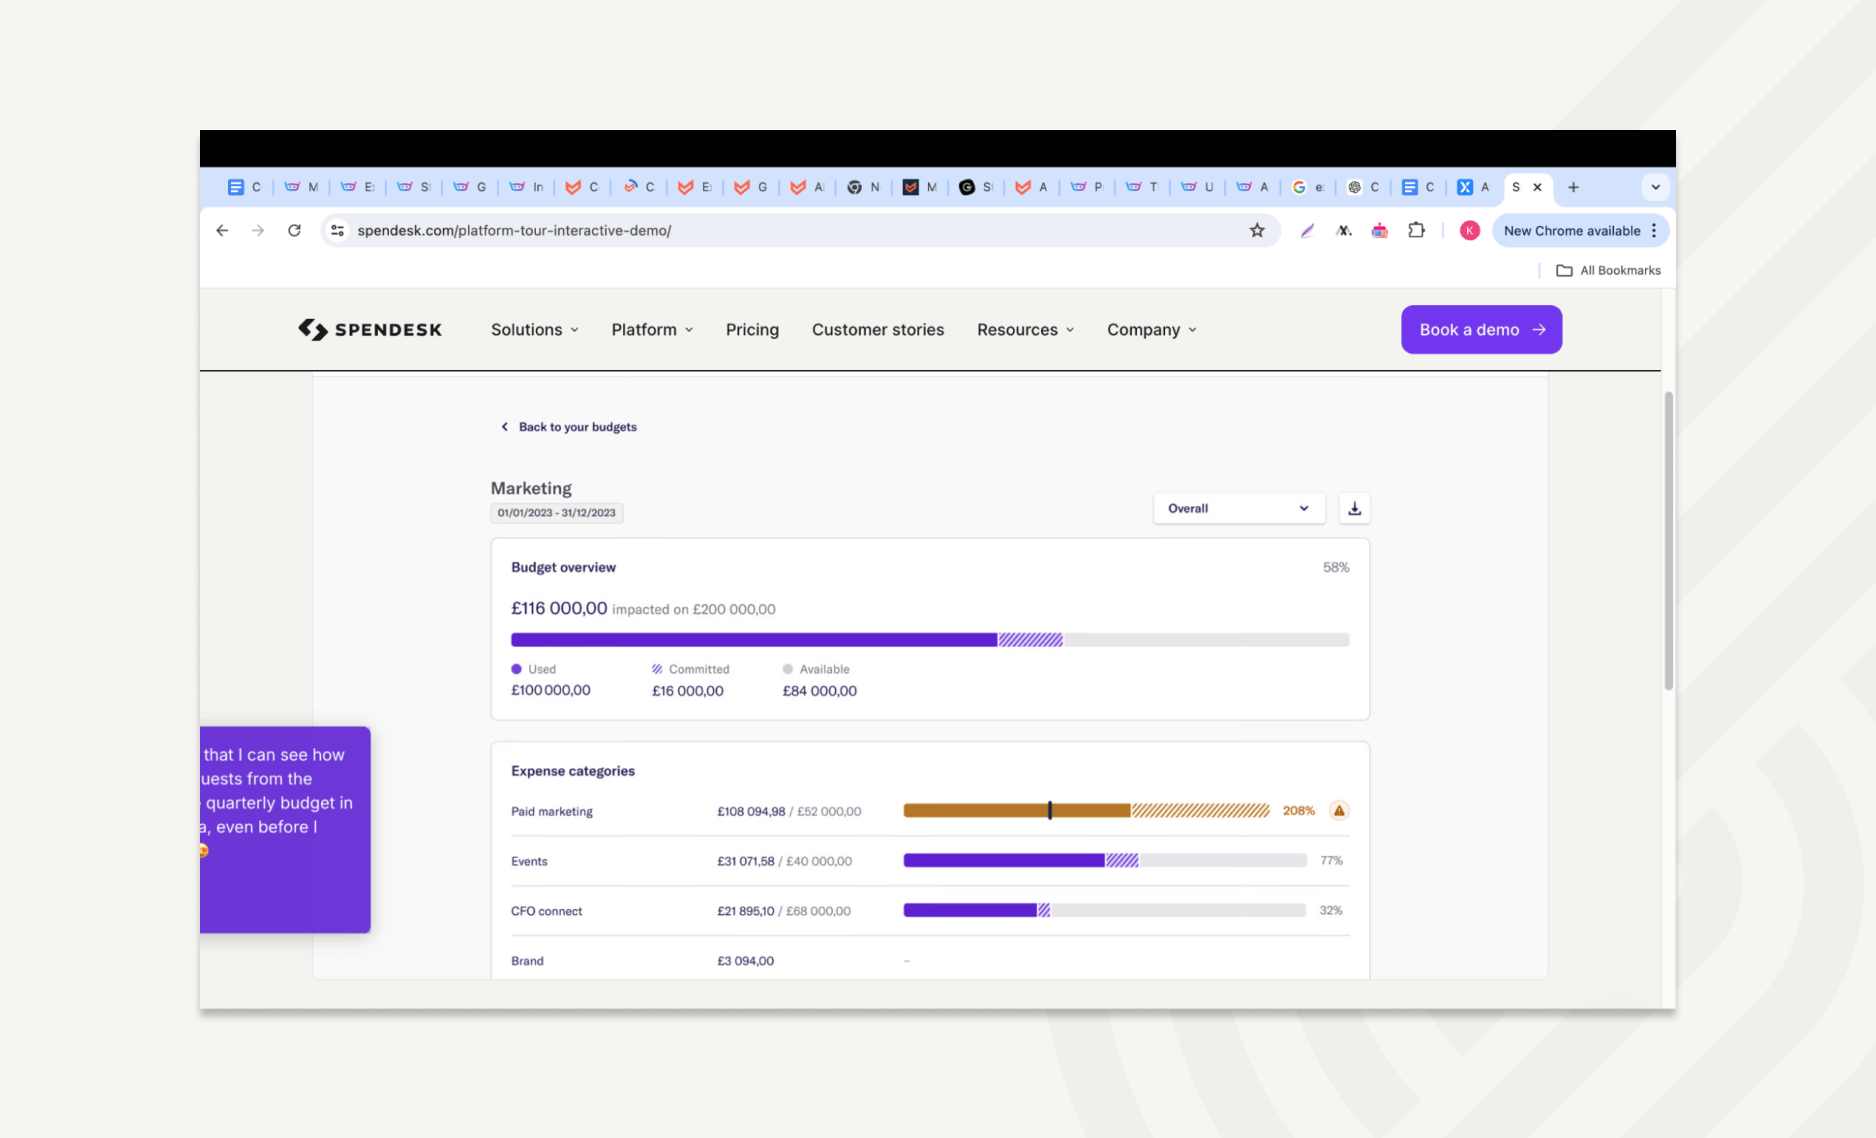Expand the Solutions menu
The width and height of the screenshot is (1876, 1138).
(535, 330)
